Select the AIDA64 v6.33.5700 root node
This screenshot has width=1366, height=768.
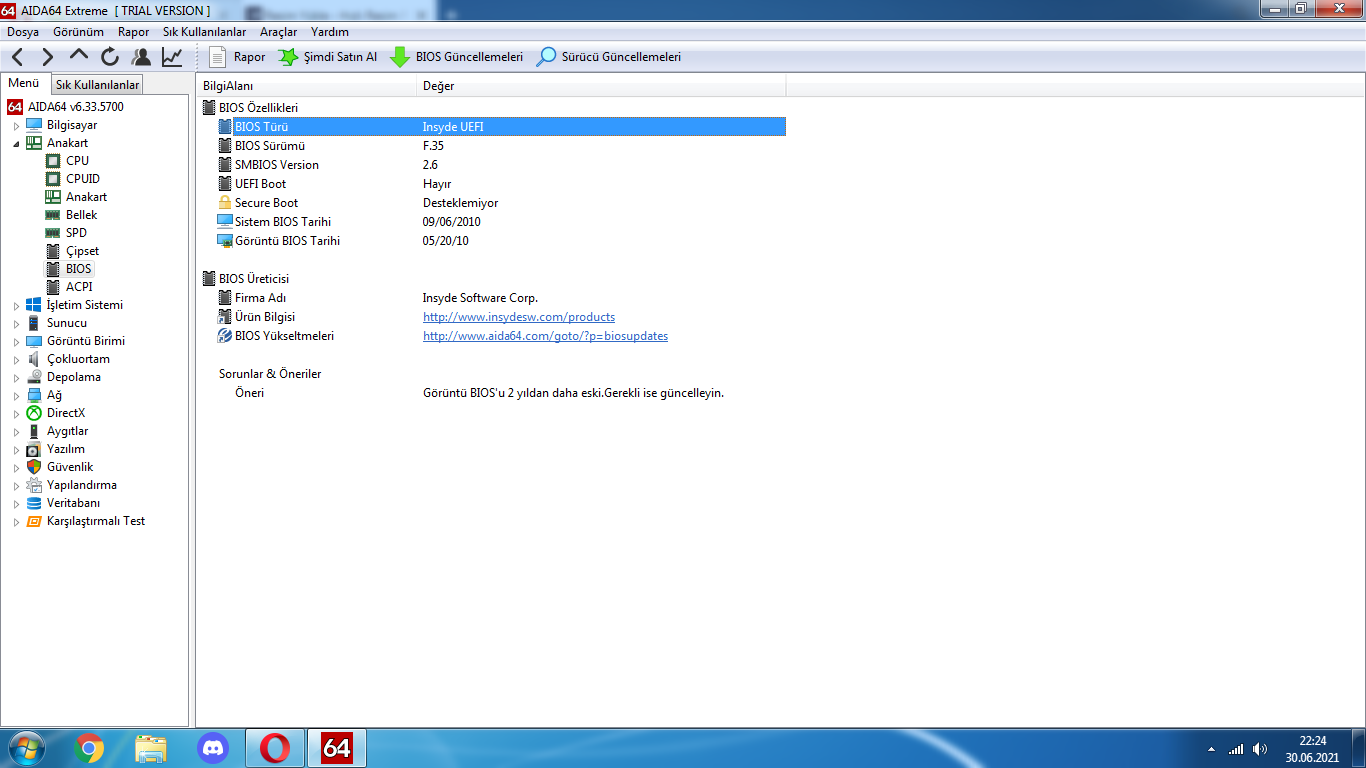pos(66,107)
